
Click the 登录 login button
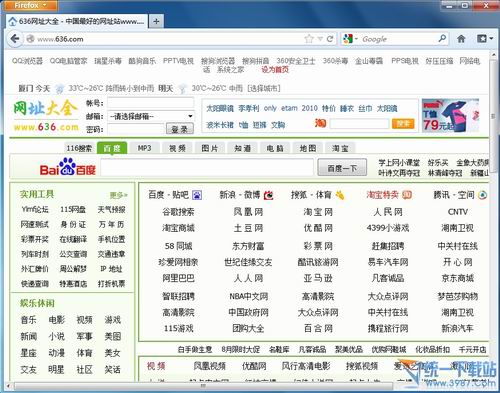(x=180, y=129)
